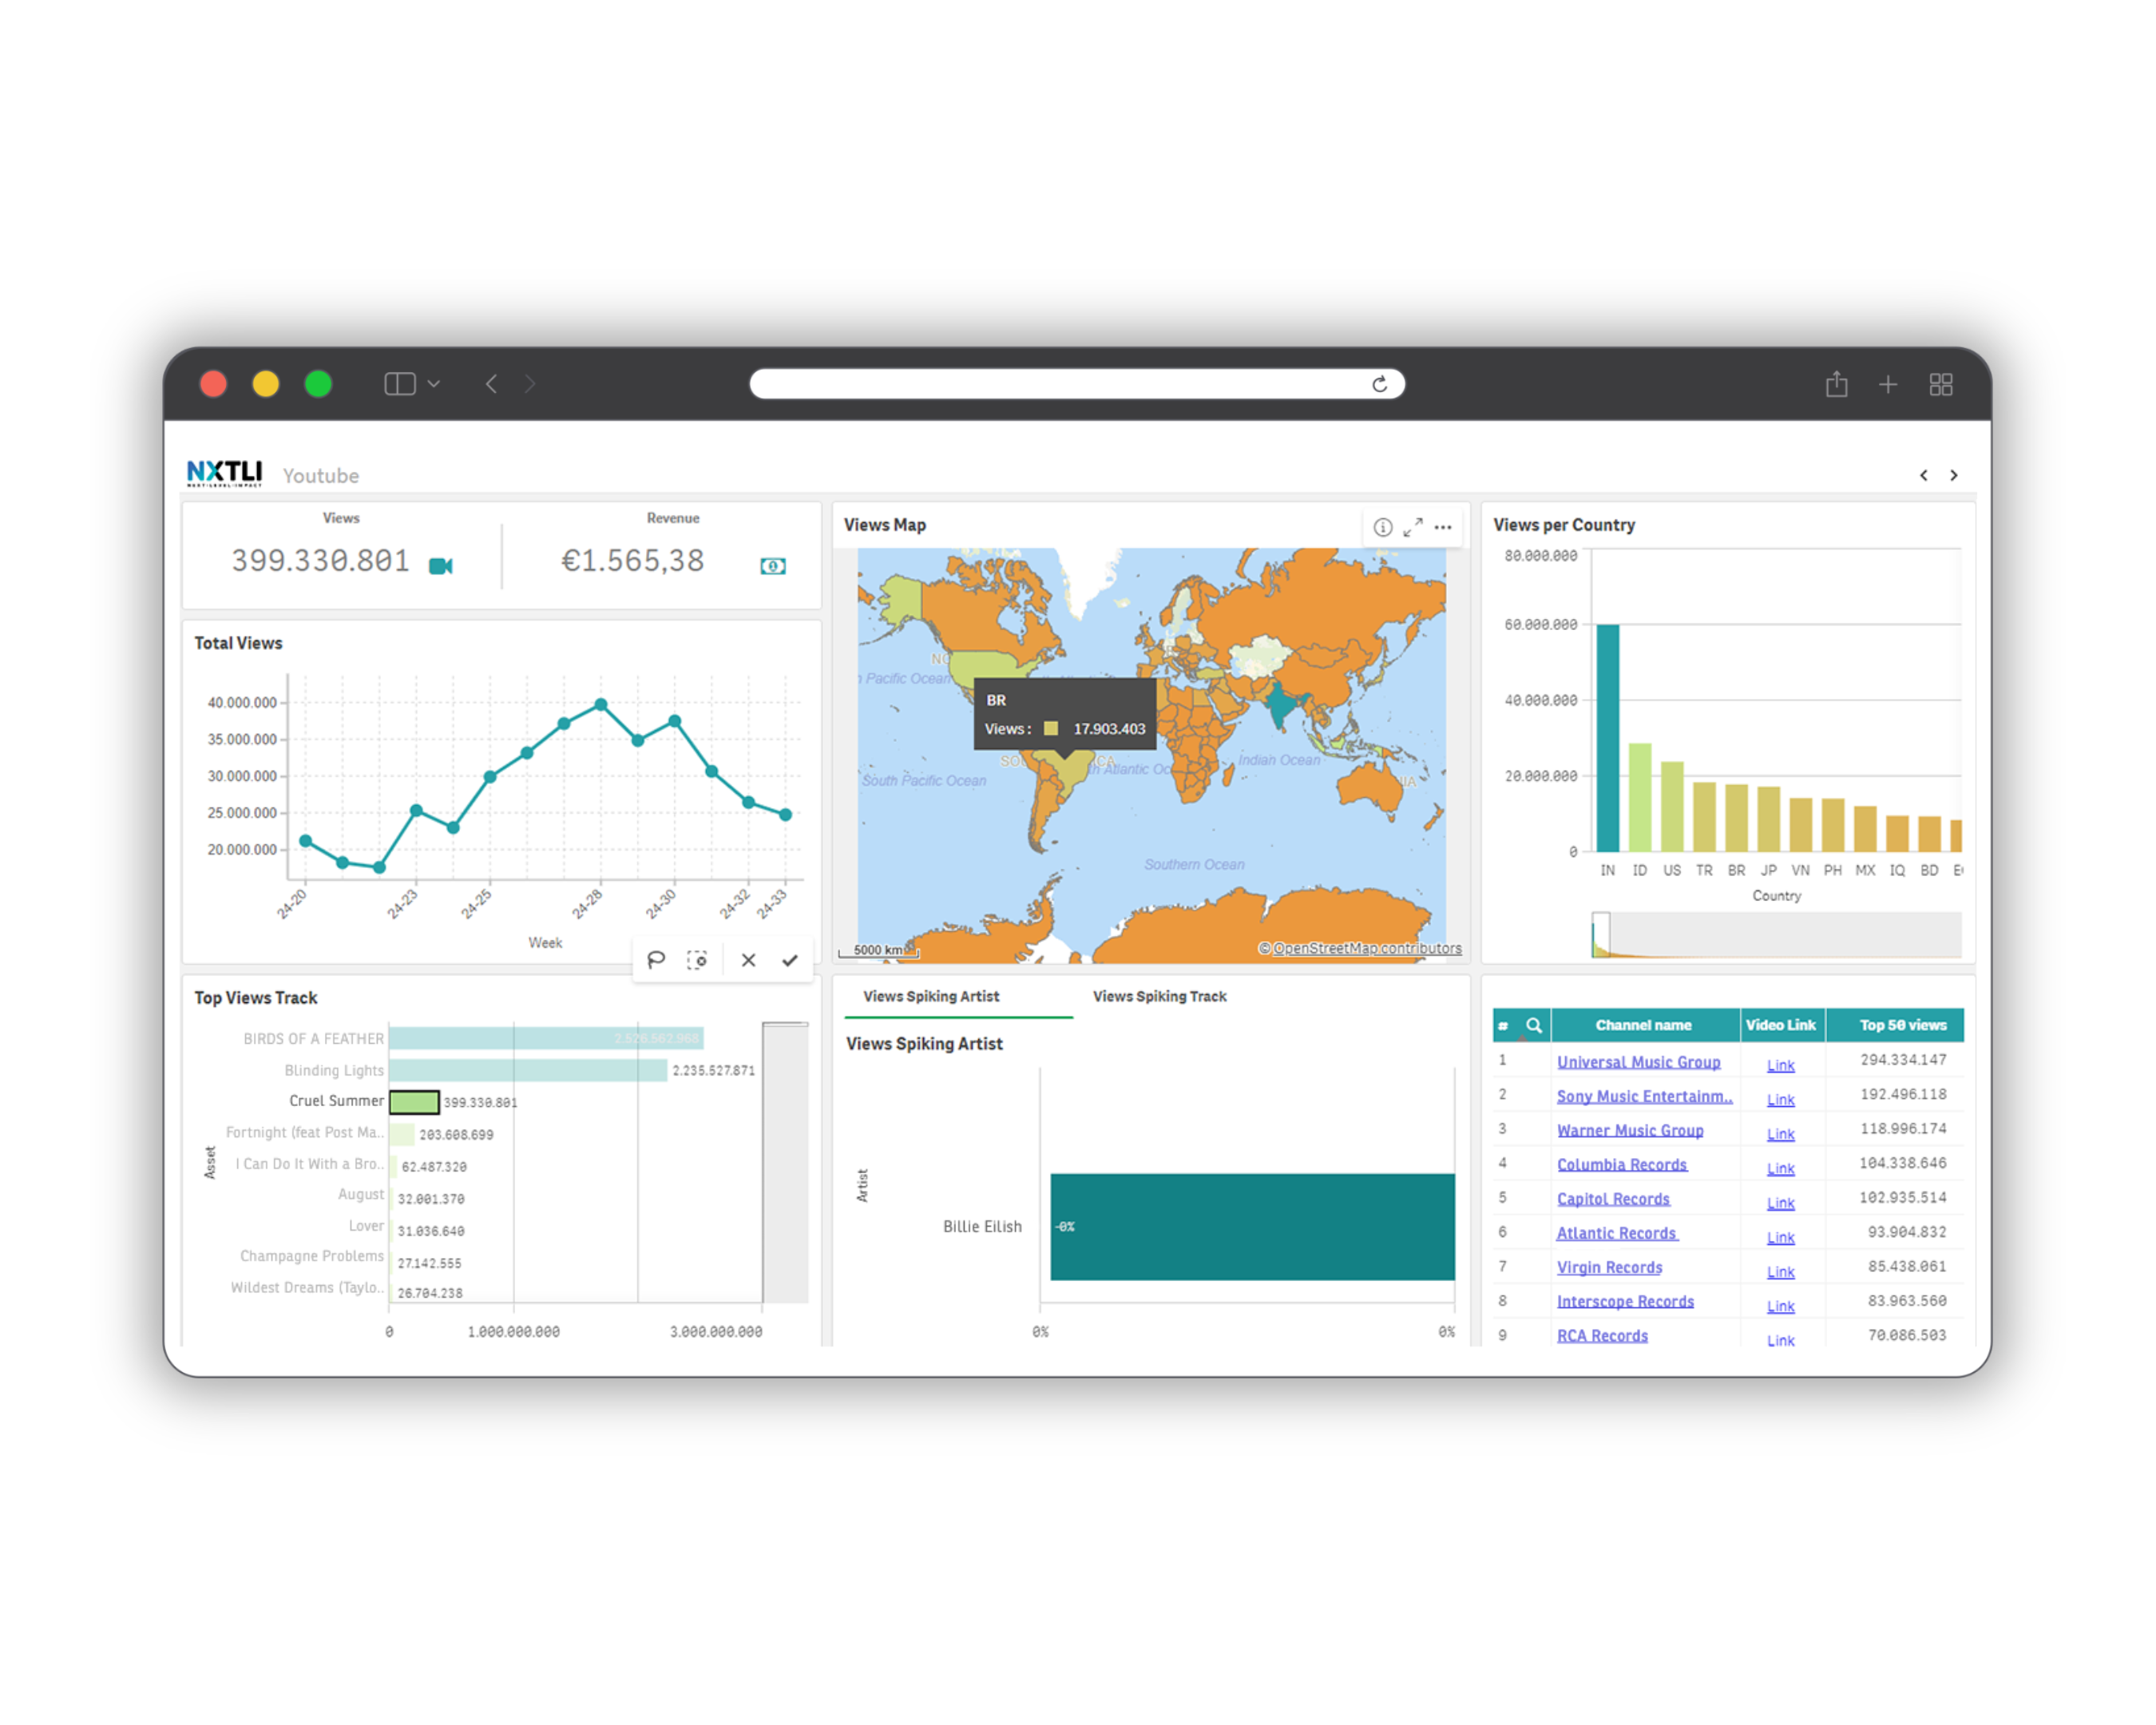The image size is (2156, 1725).
Task: Open Atlantic Records channel link
Action: coord(1617,1233)
